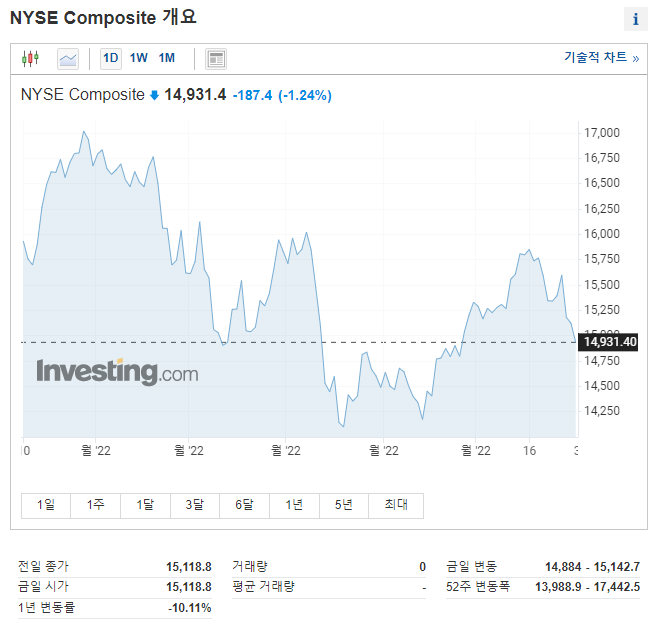Select the 5년 time range tab

344,505
